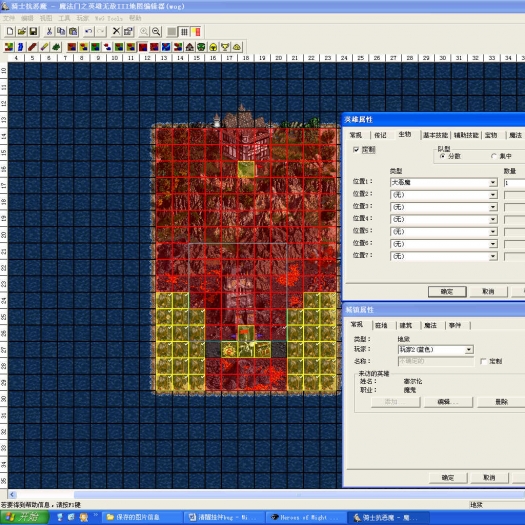Open the Windows 开始 Start button
The width and height of the screenshot is (525, 525).
point(23,517)
